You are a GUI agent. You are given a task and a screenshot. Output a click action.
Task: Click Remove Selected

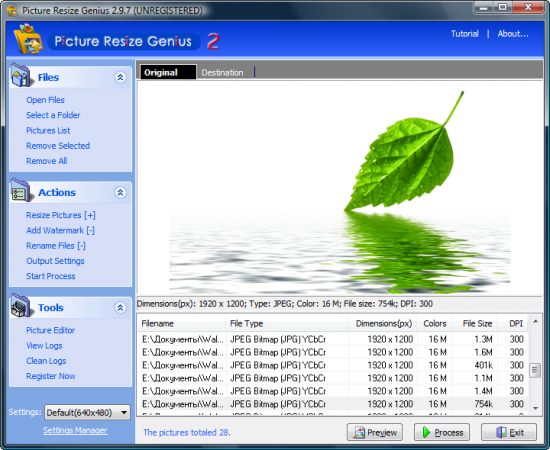click(x=58, y=146)
